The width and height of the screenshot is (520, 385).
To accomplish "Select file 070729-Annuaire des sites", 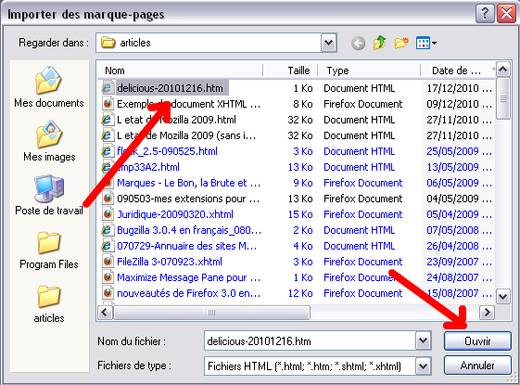I will pyautogui.click(x=187, y=246).
